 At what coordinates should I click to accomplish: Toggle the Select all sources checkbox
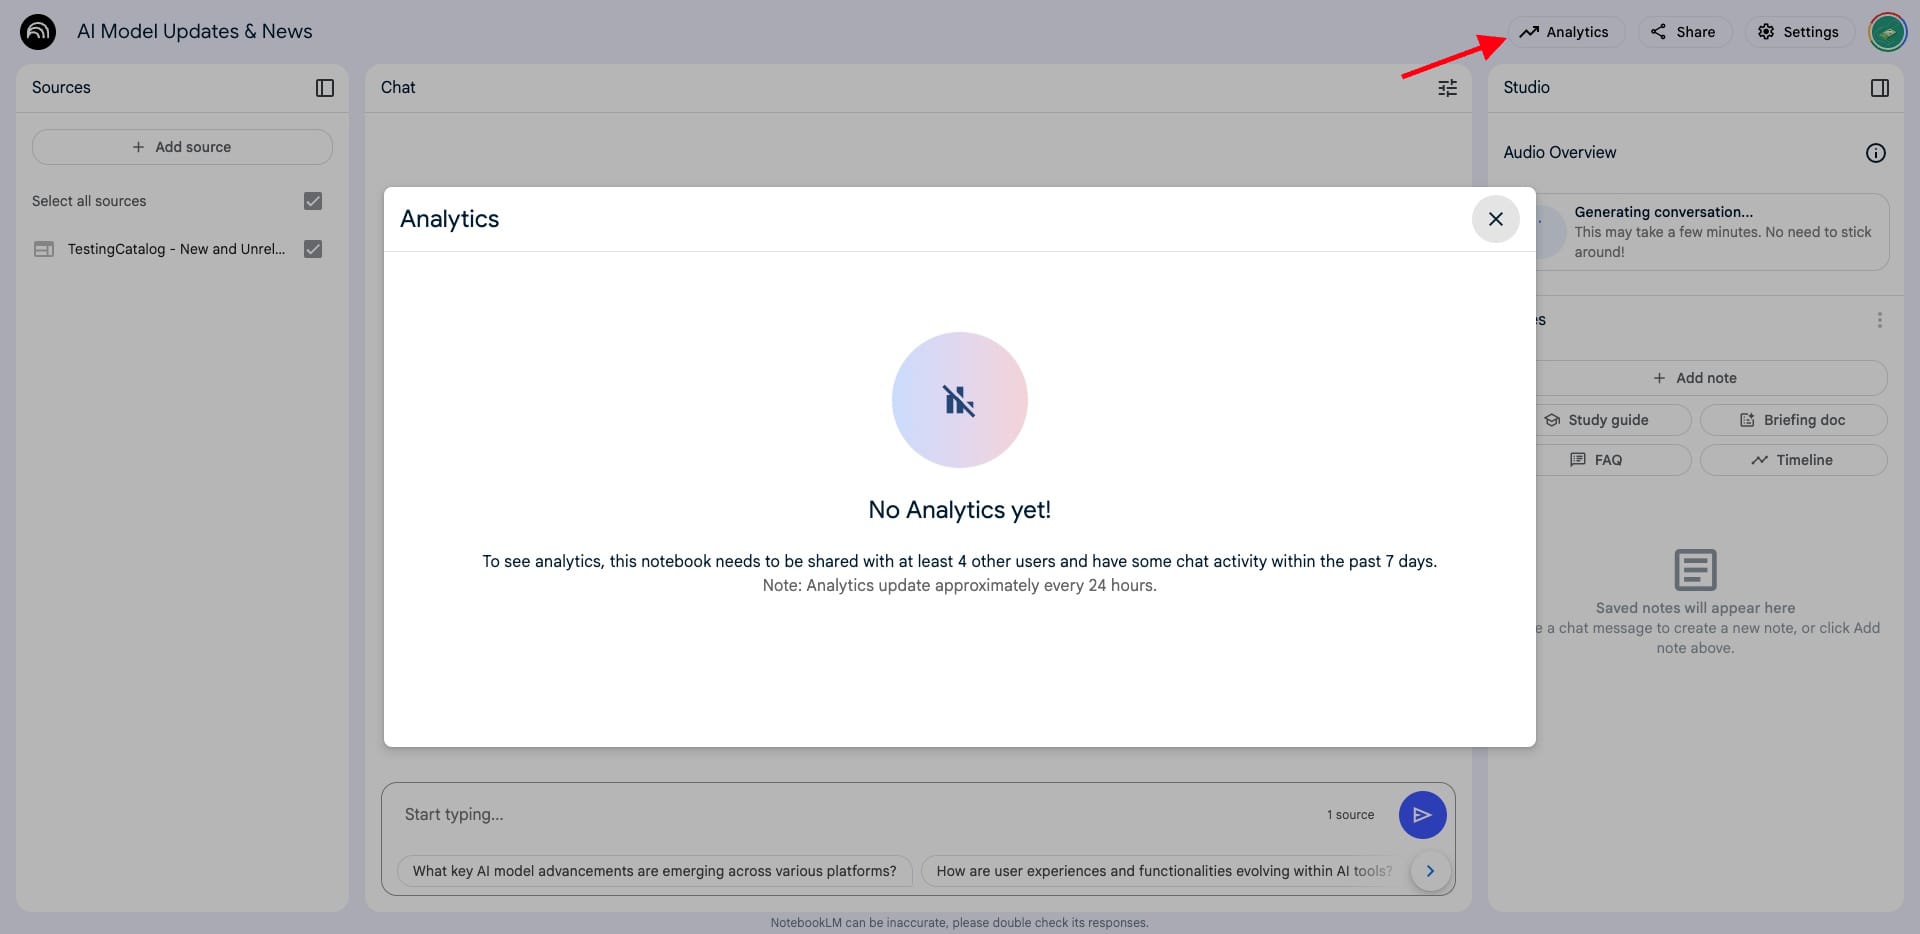[313, 201]
